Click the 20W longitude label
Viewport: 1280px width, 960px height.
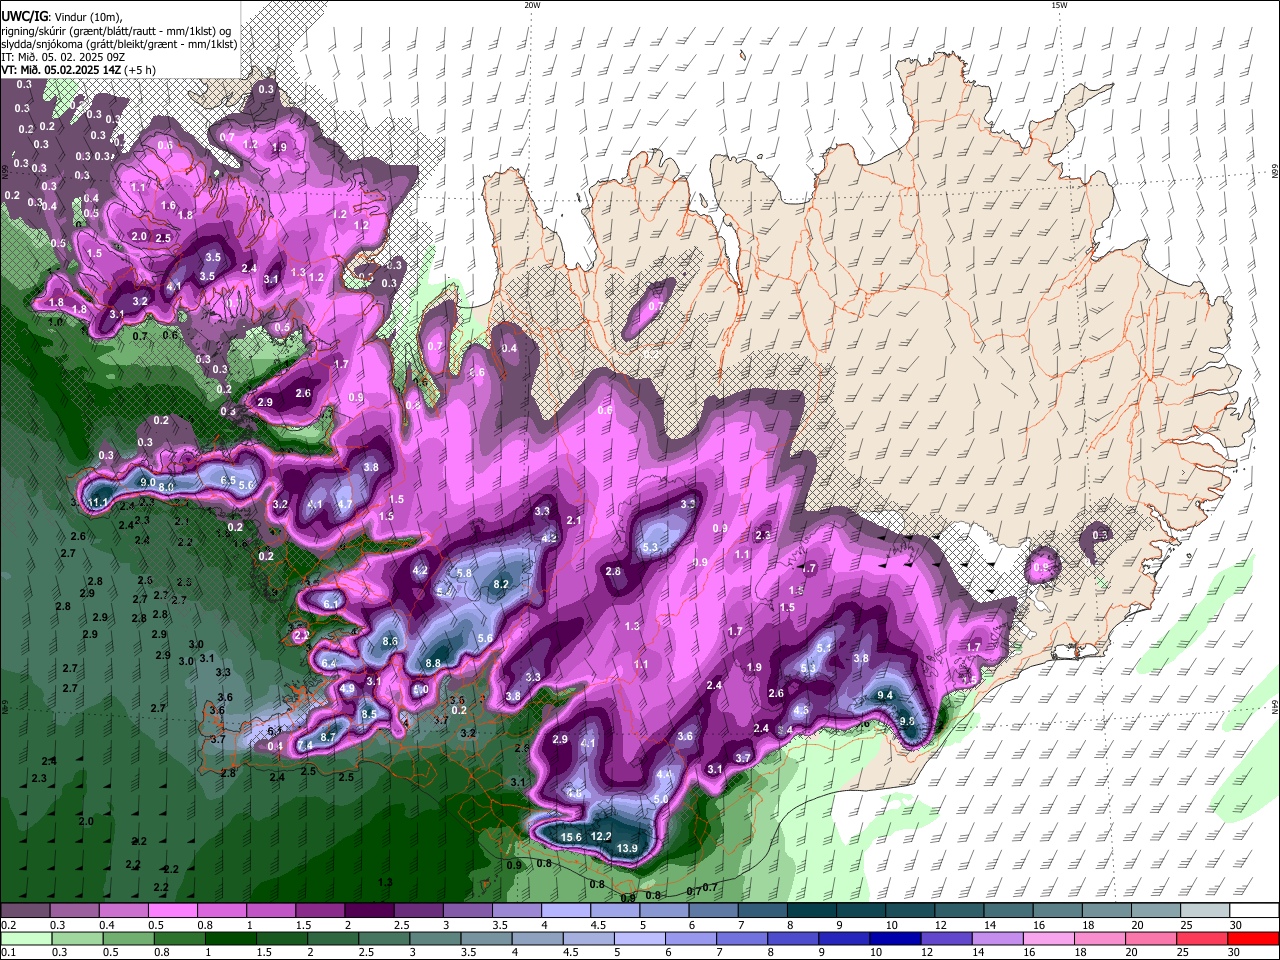532,5
